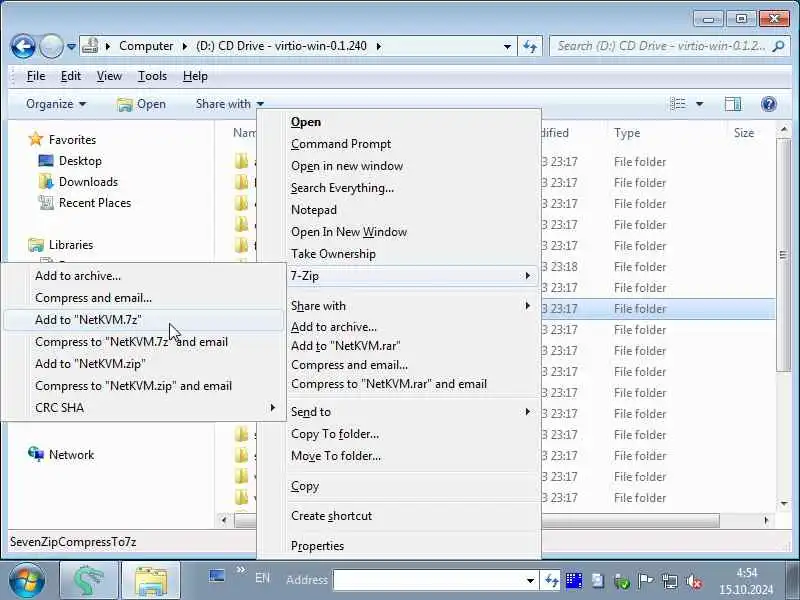The width and height of the screenshot is (800, 600).
Task: Open the Help menu
Action: [x=195, y=76]
